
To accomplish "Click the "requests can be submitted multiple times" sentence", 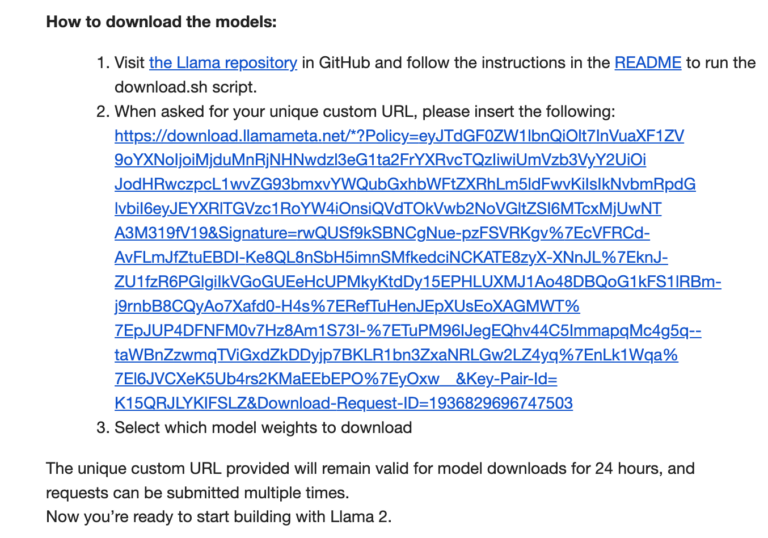I will 197,493.
